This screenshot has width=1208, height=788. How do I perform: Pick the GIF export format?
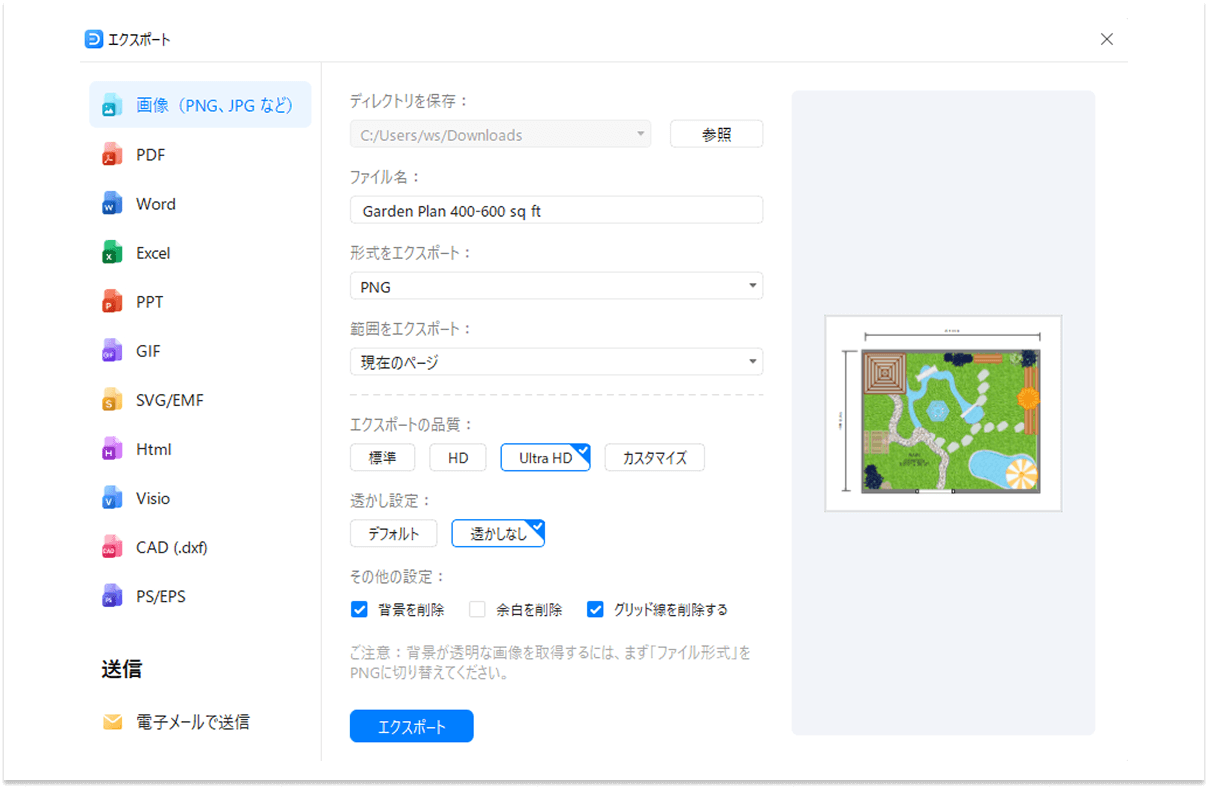pyautogui.click(x=113, y=350)
